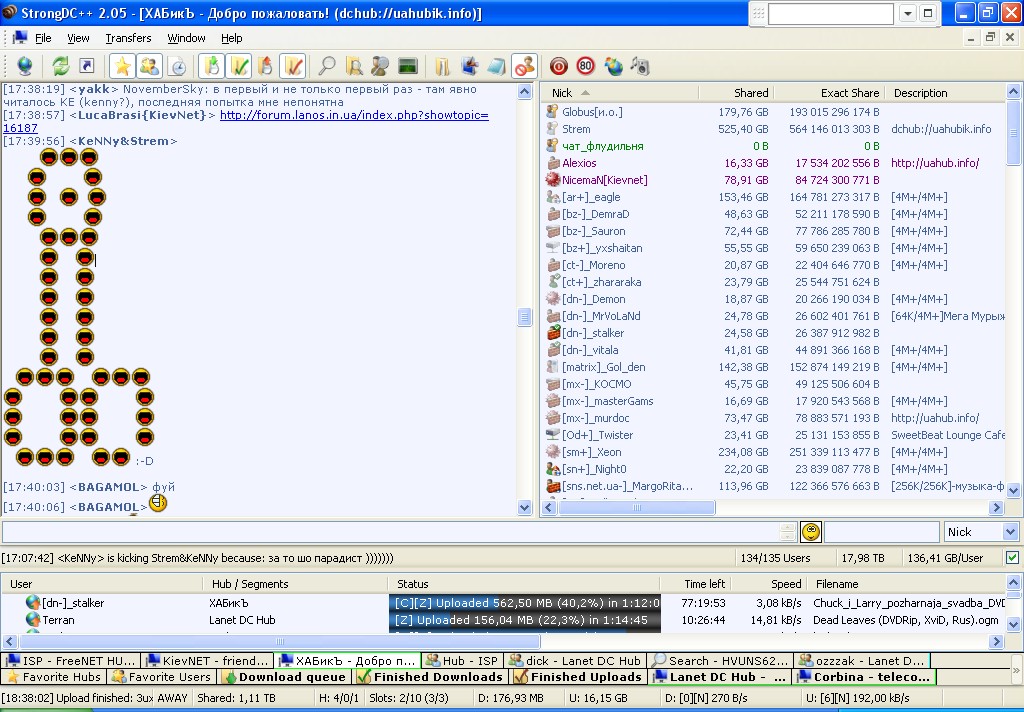Click the dn-_stalker upload progress bar
Screen dimensions: 1024x712
pos(524,603)
